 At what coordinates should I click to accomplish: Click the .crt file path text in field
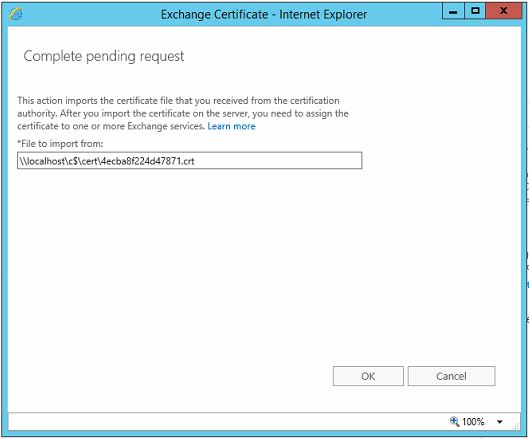(107, 161)
